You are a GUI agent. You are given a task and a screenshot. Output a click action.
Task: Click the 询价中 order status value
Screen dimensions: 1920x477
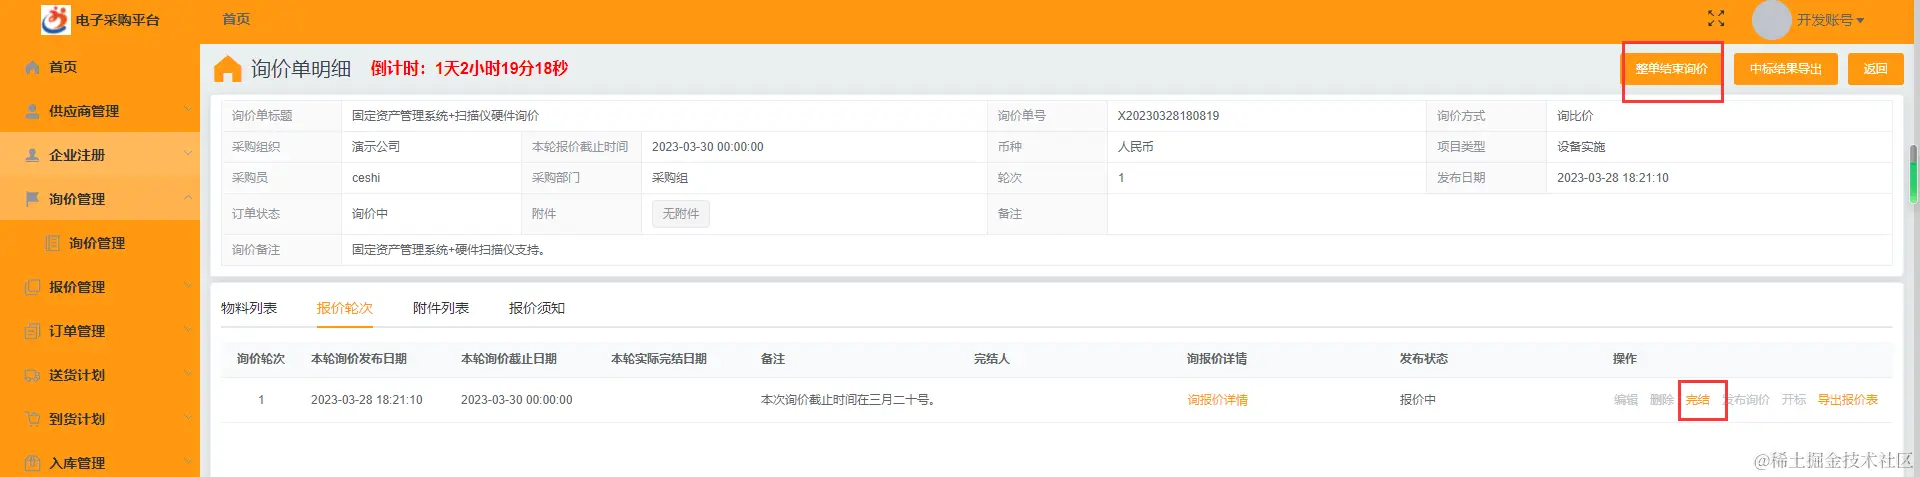click(x=370, y=214)
